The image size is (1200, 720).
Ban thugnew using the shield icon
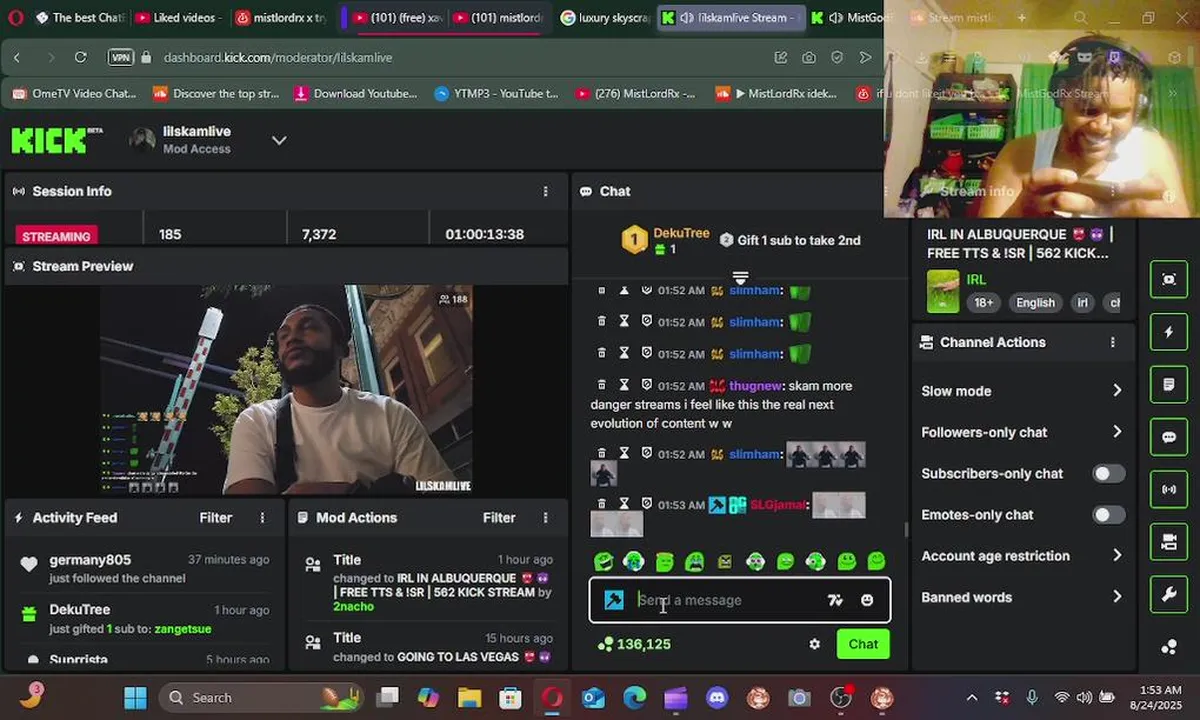647,385
